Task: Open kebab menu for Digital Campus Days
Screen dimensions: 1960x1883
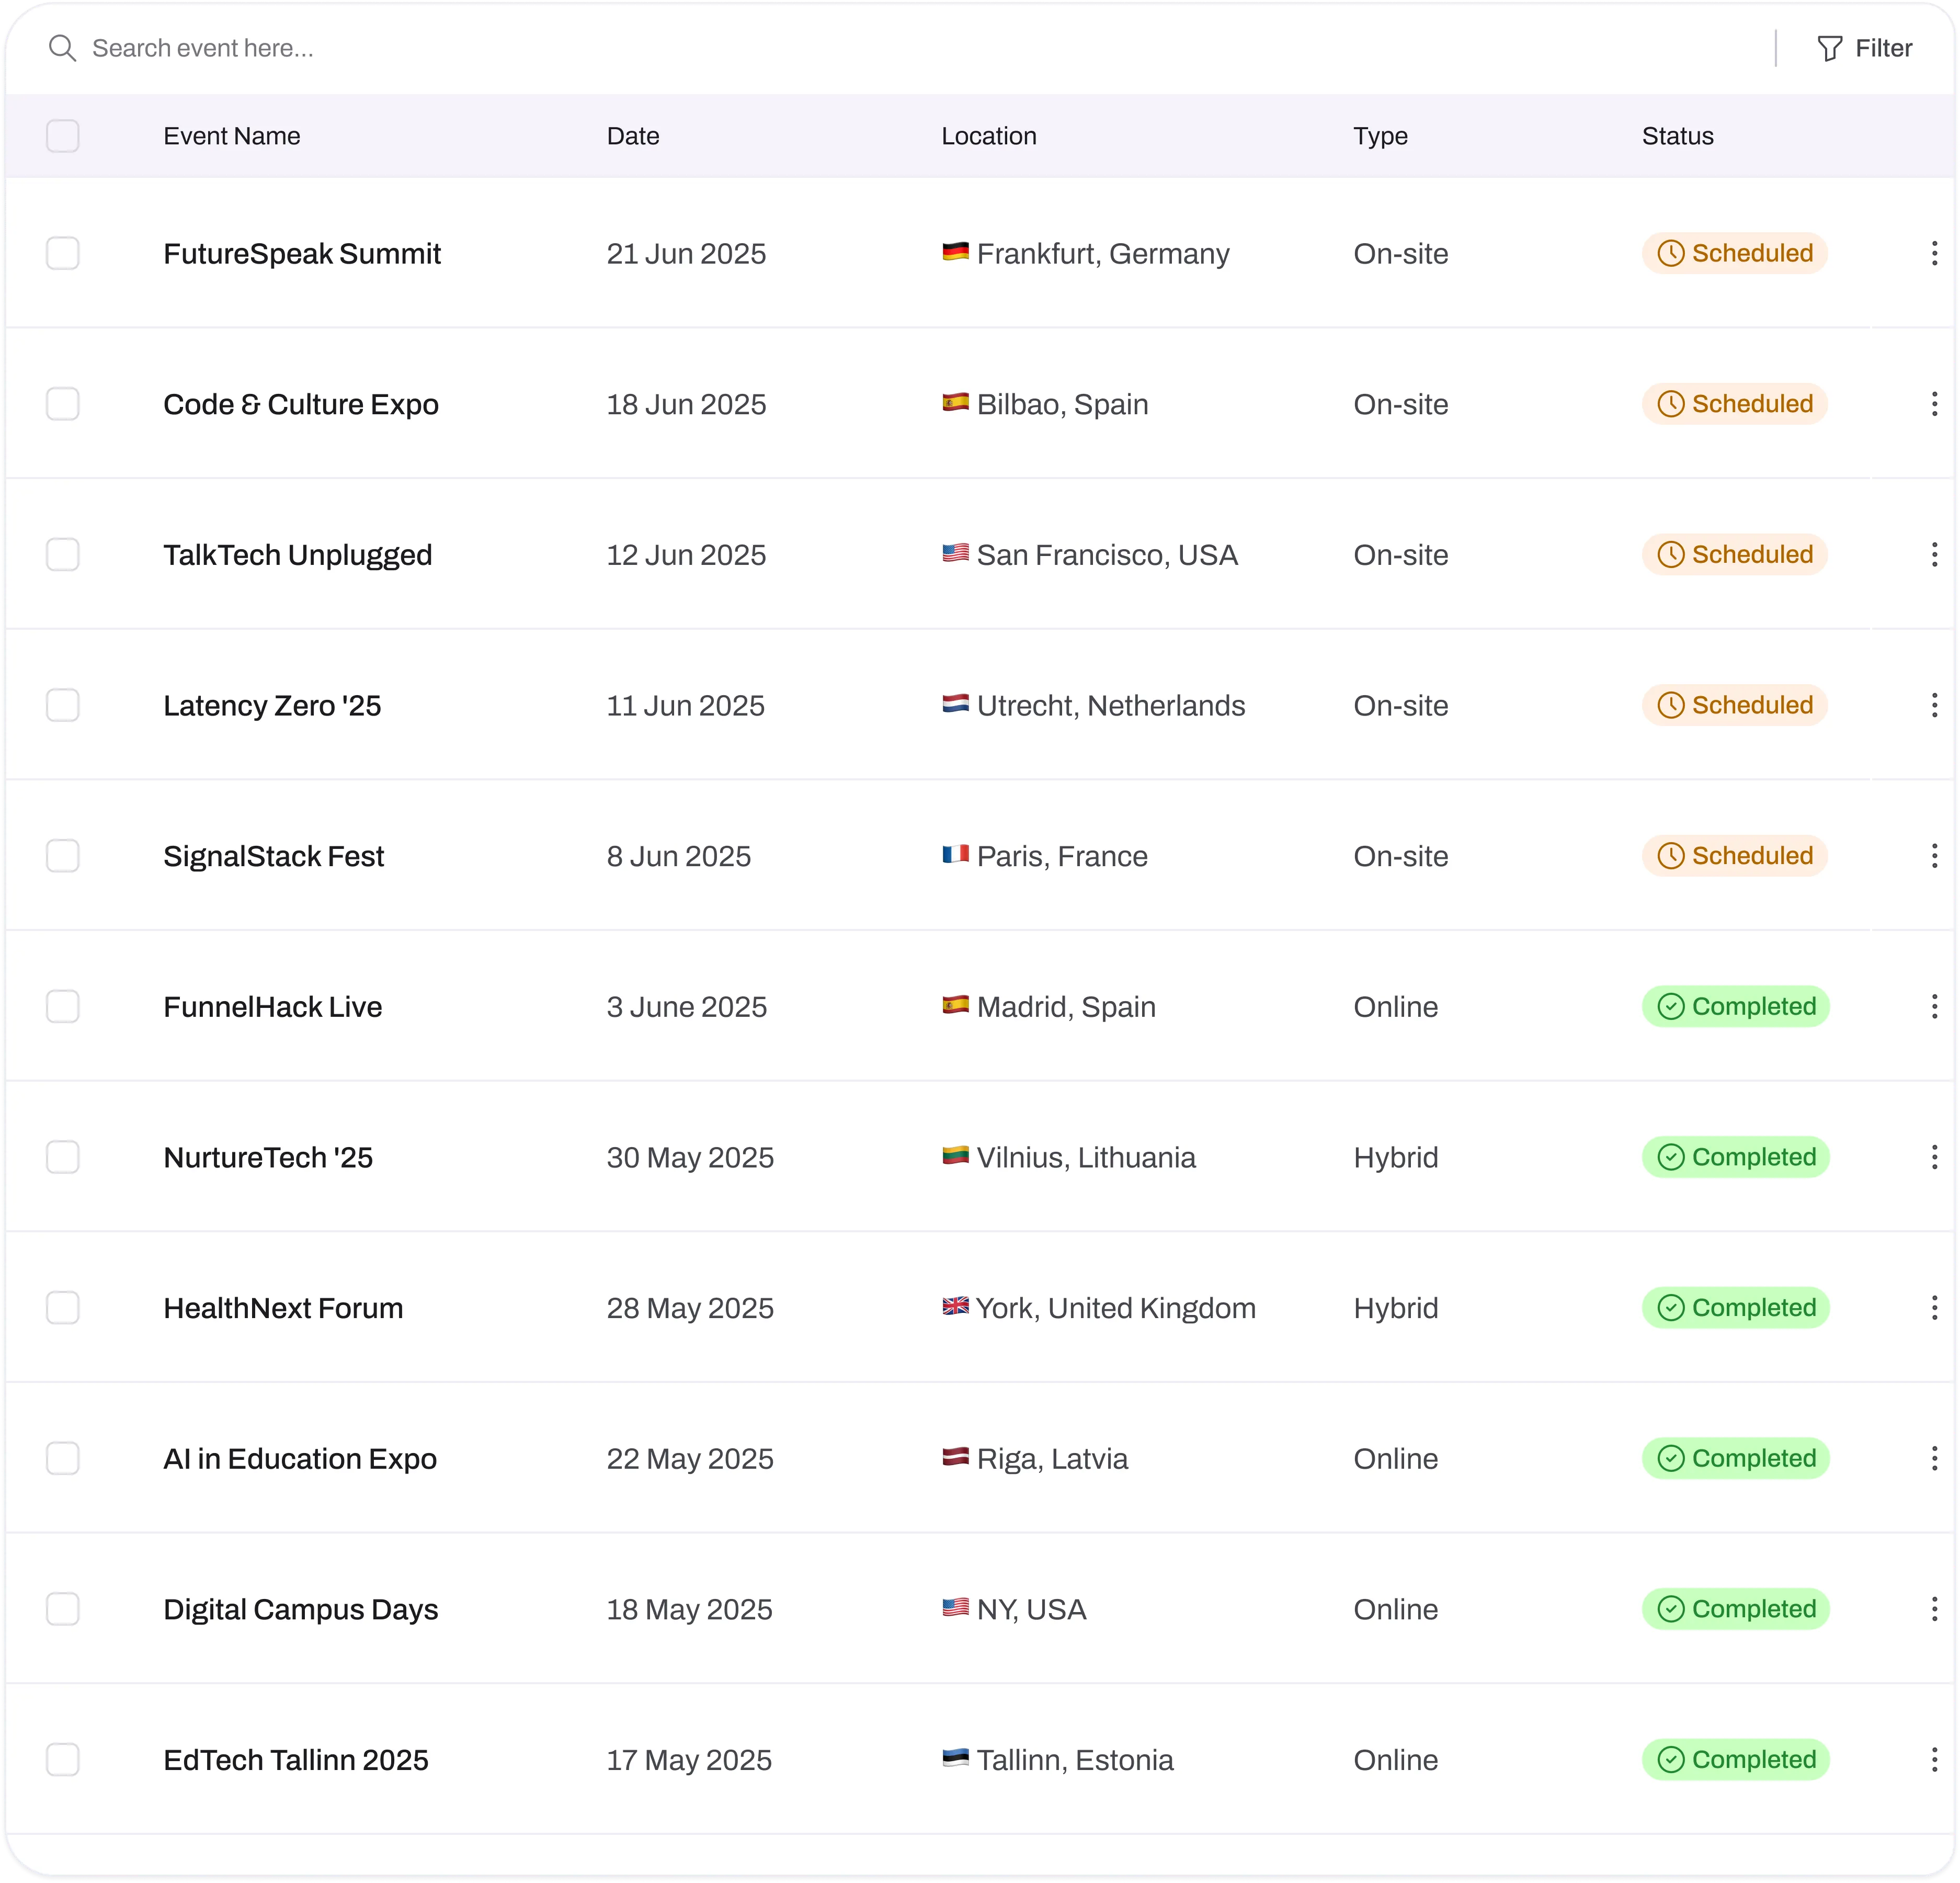Action: click(1934, 1609)
